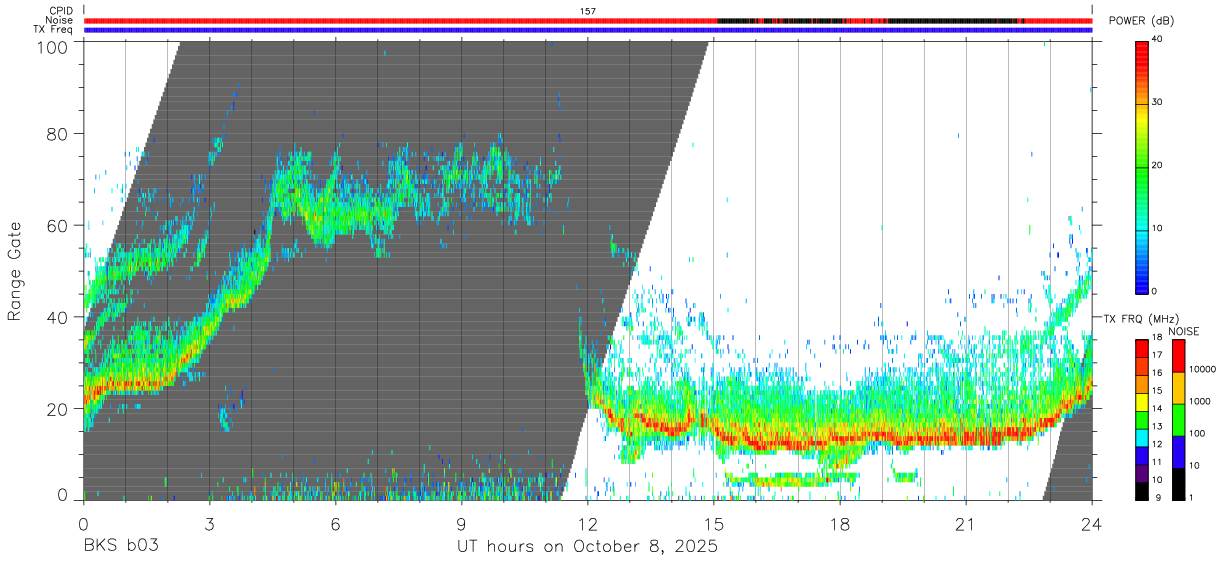The image size is (1228, 567).
Task: Click the 24 tick on the UT hours axis
Action: click(1091, 524)
